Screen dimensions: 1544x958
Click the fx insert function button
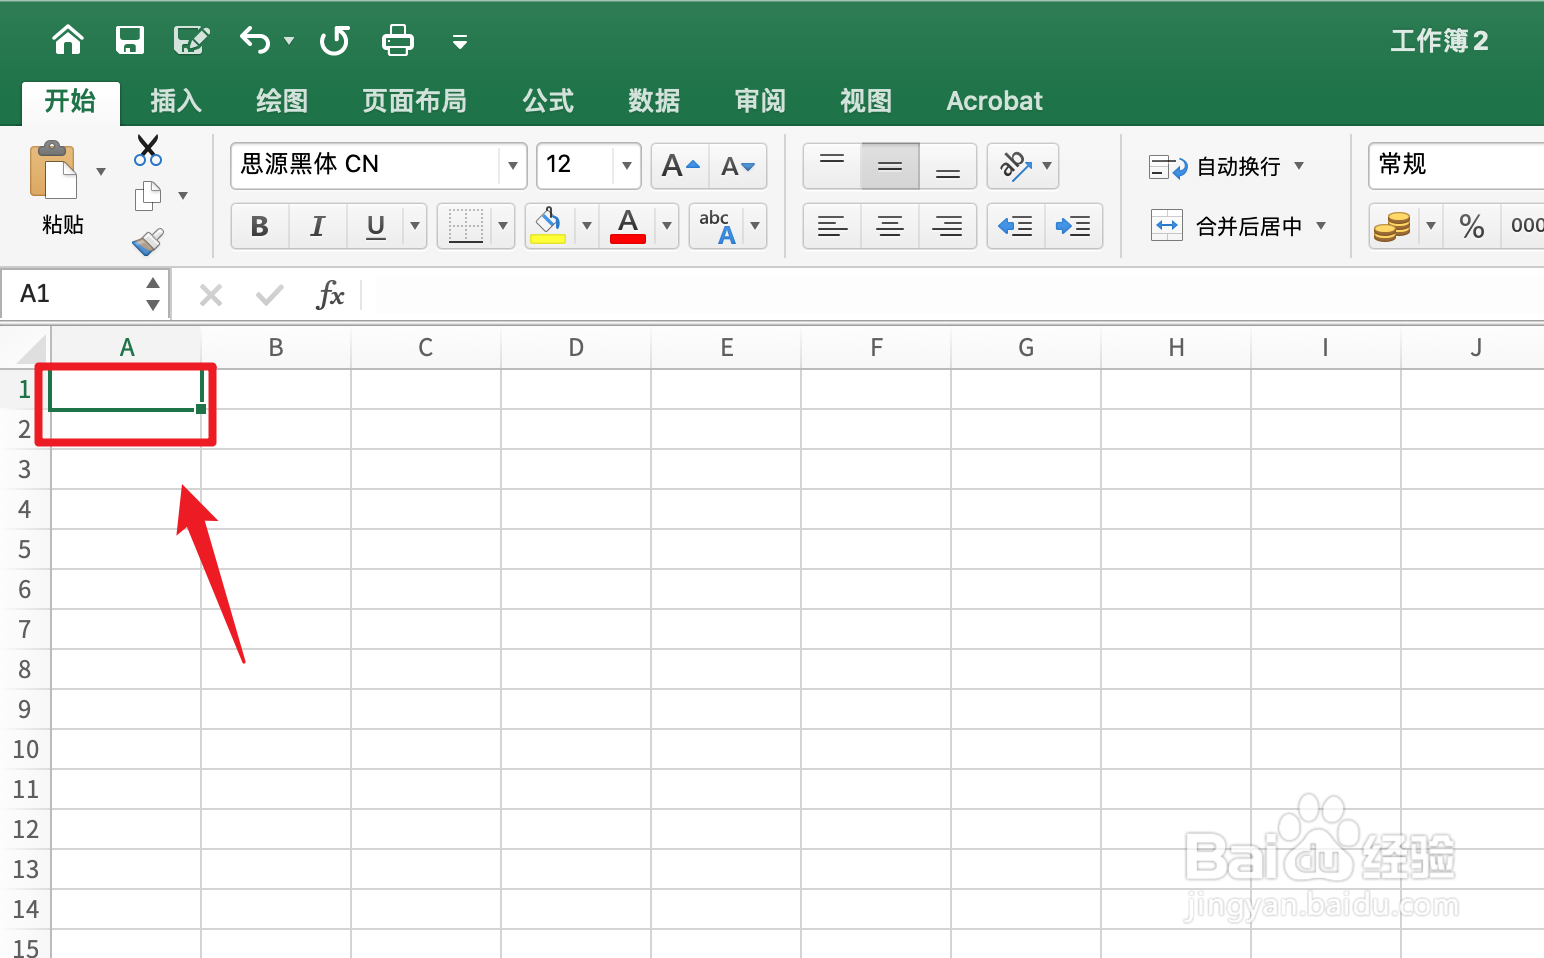pos(330,294)
